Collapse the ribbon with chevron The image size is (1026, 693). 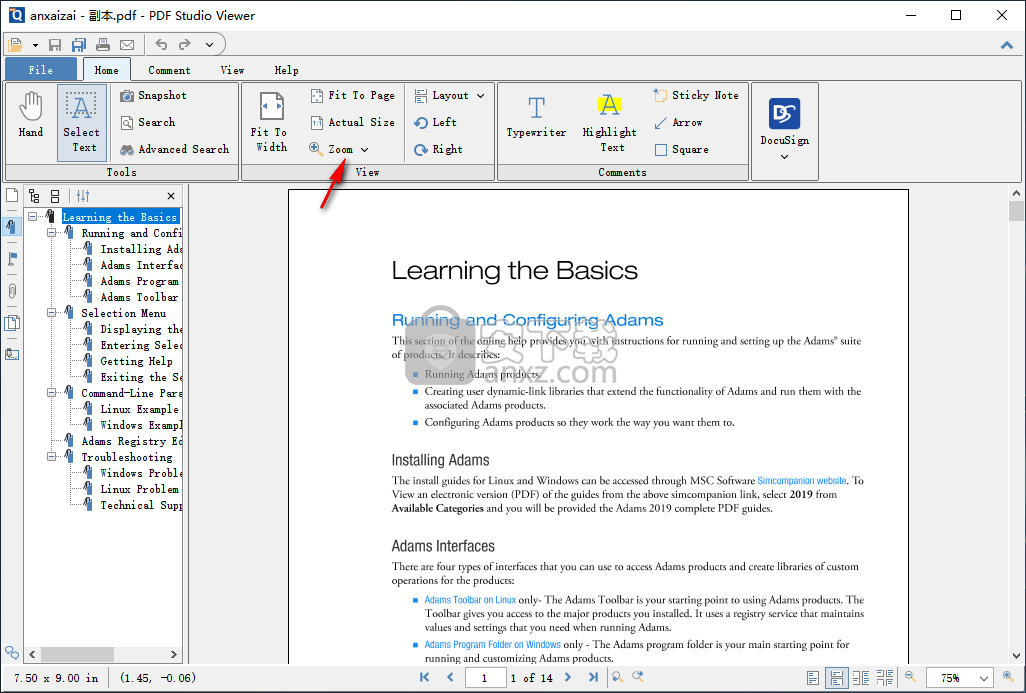1007,45
